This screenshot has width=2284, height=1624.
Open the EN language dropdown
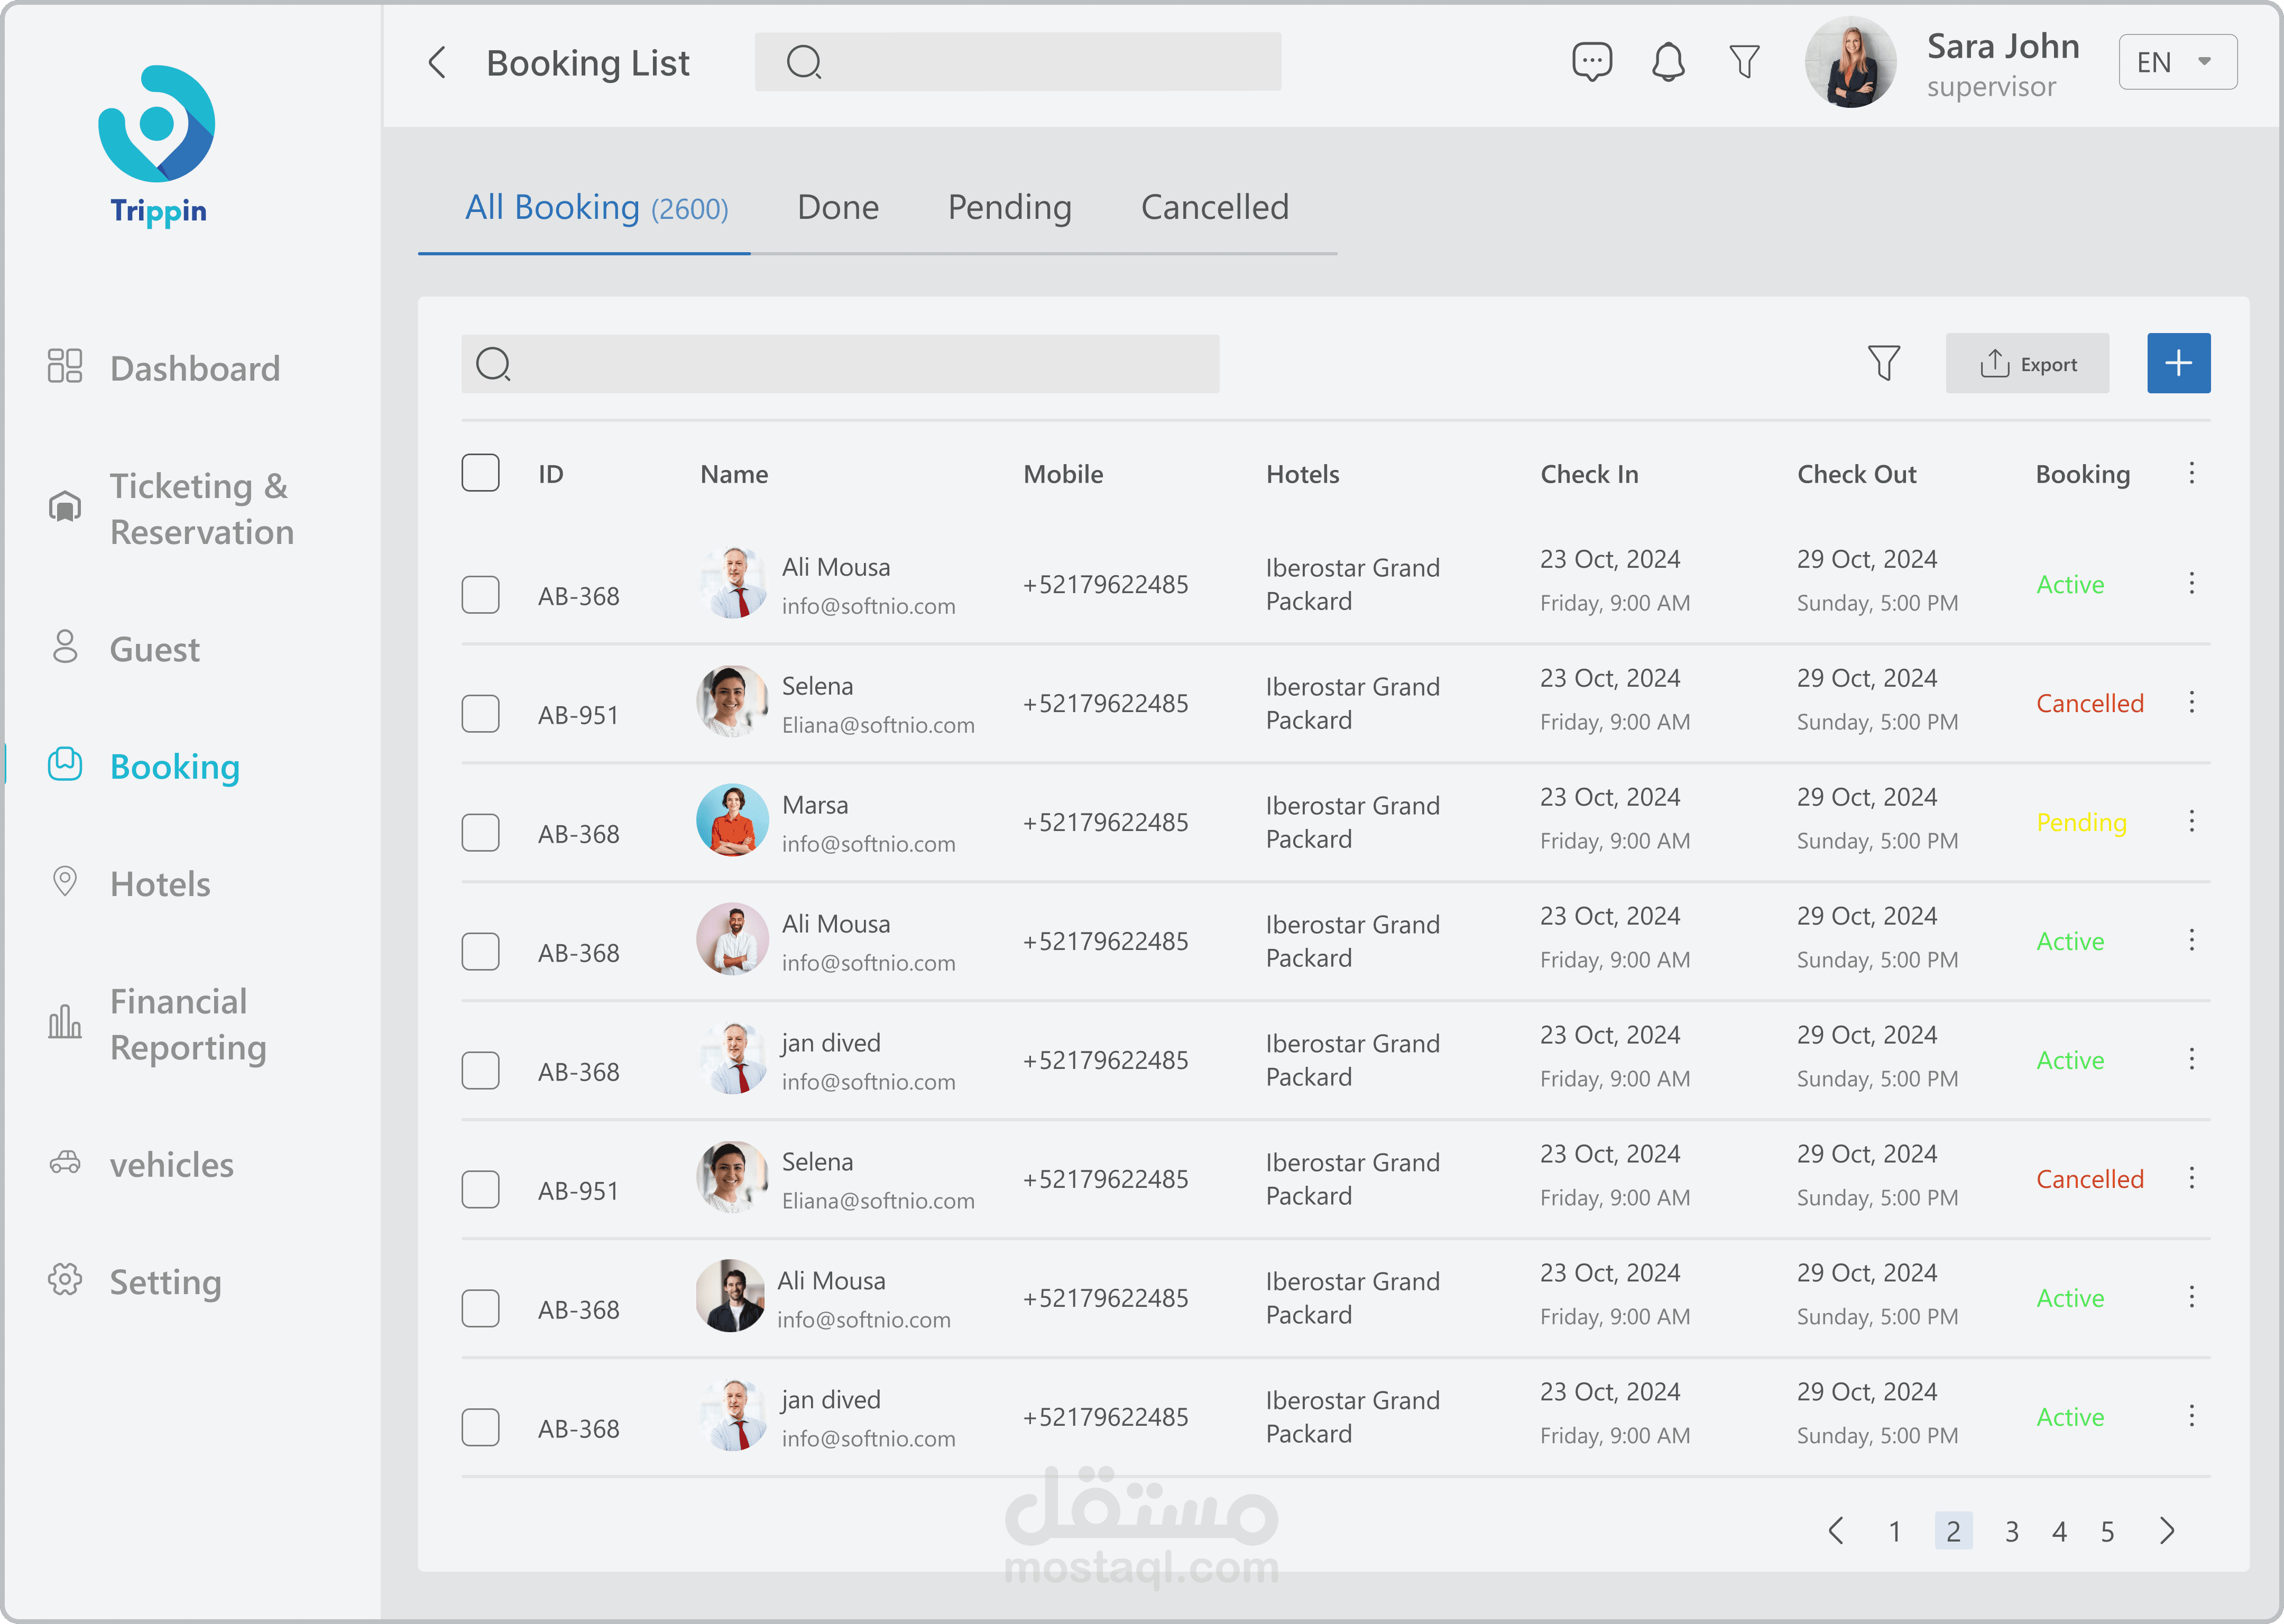(2177, 62)
